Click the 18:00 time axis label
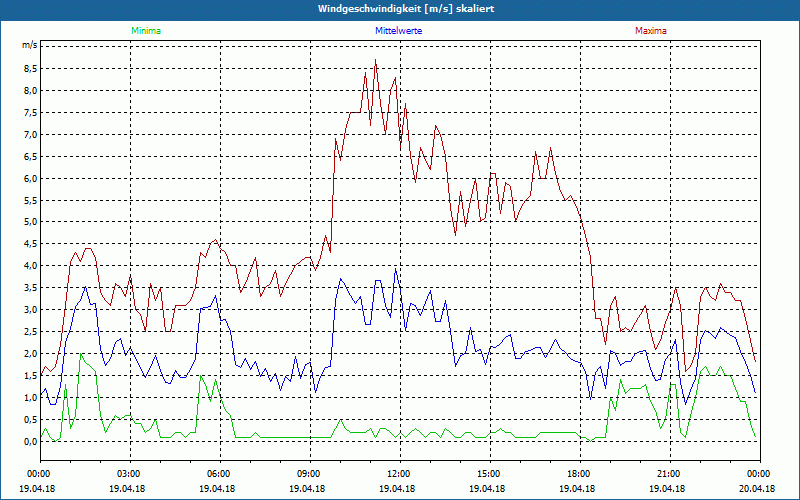This screenshot has height=500, width=800. click(x=580, y=474)
